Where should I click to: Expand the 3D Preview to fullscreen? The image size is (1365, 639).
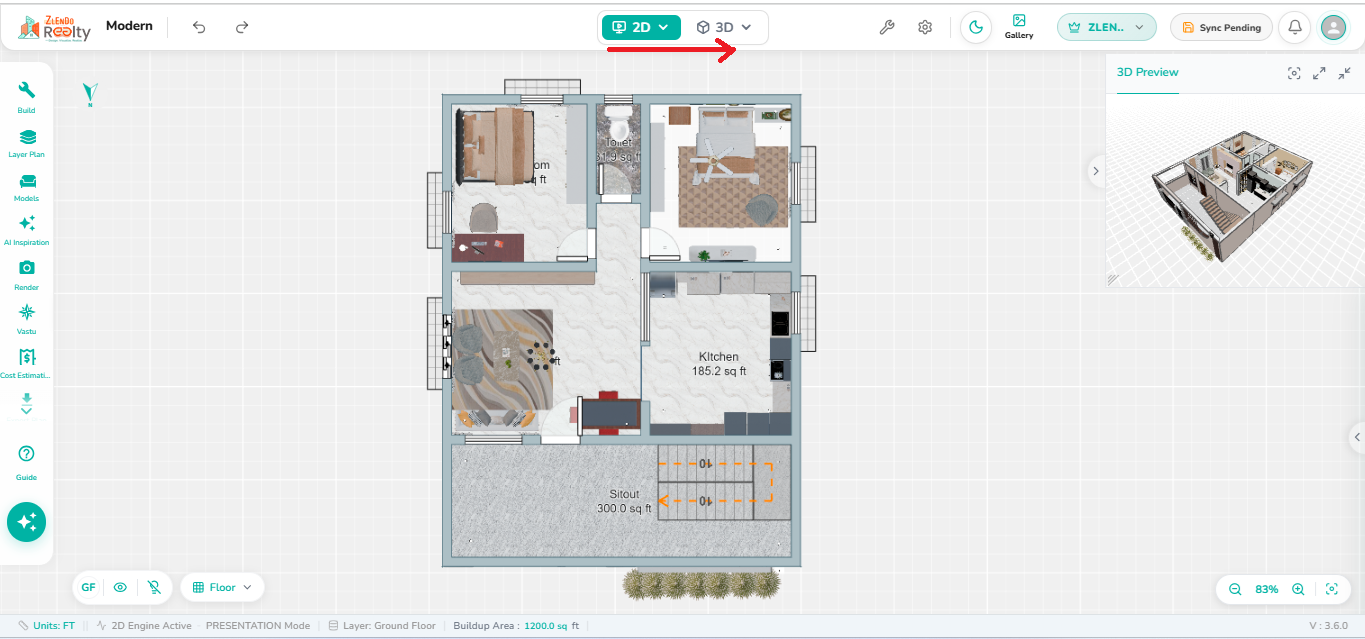point(1319,73)
